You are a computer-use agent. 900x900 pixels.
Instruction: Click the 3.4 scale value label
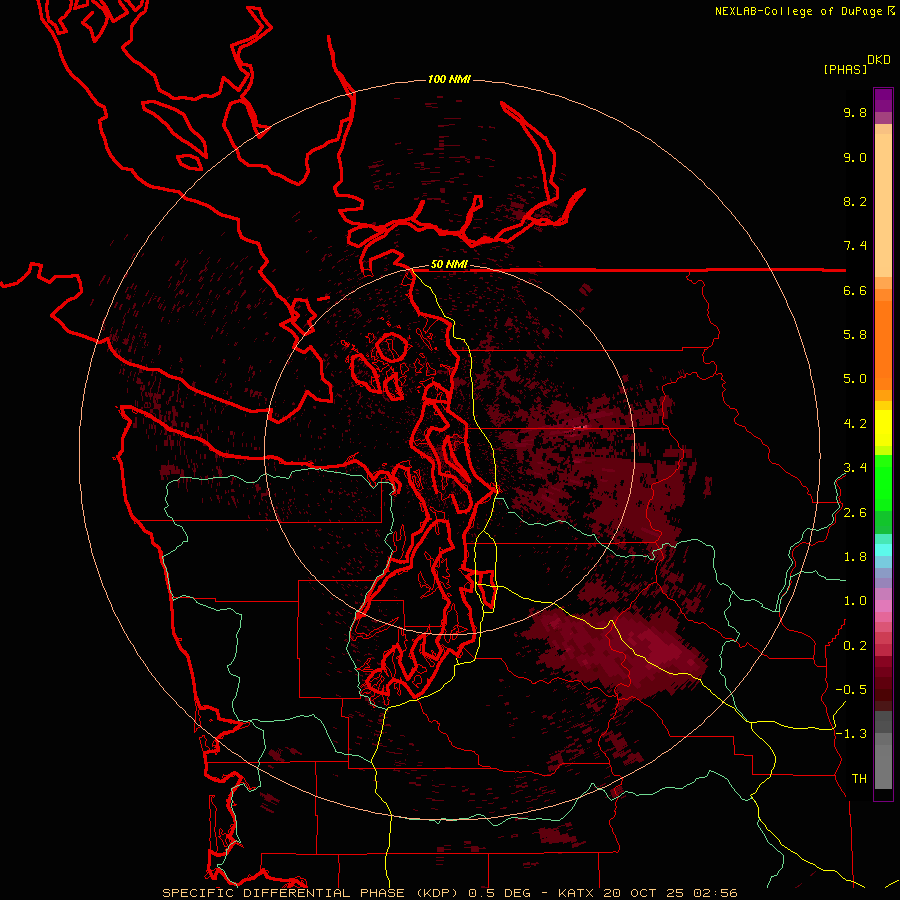855,468
